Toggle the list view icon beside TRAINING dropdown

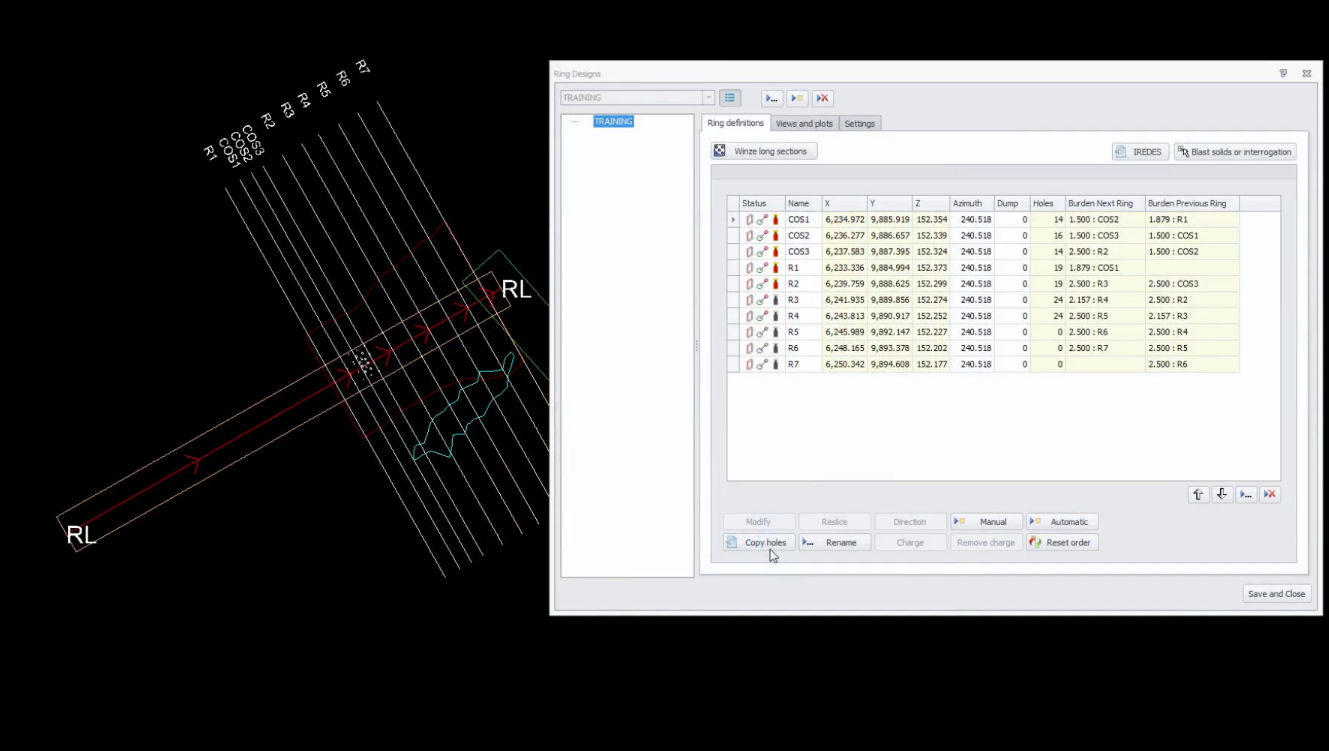coord(730,98)
